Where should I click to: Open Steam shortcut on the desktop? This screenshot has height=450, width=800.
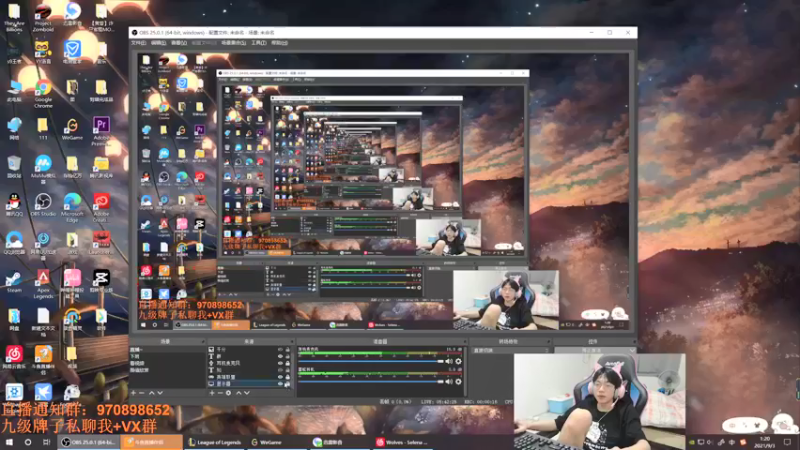tap(14, 281)
